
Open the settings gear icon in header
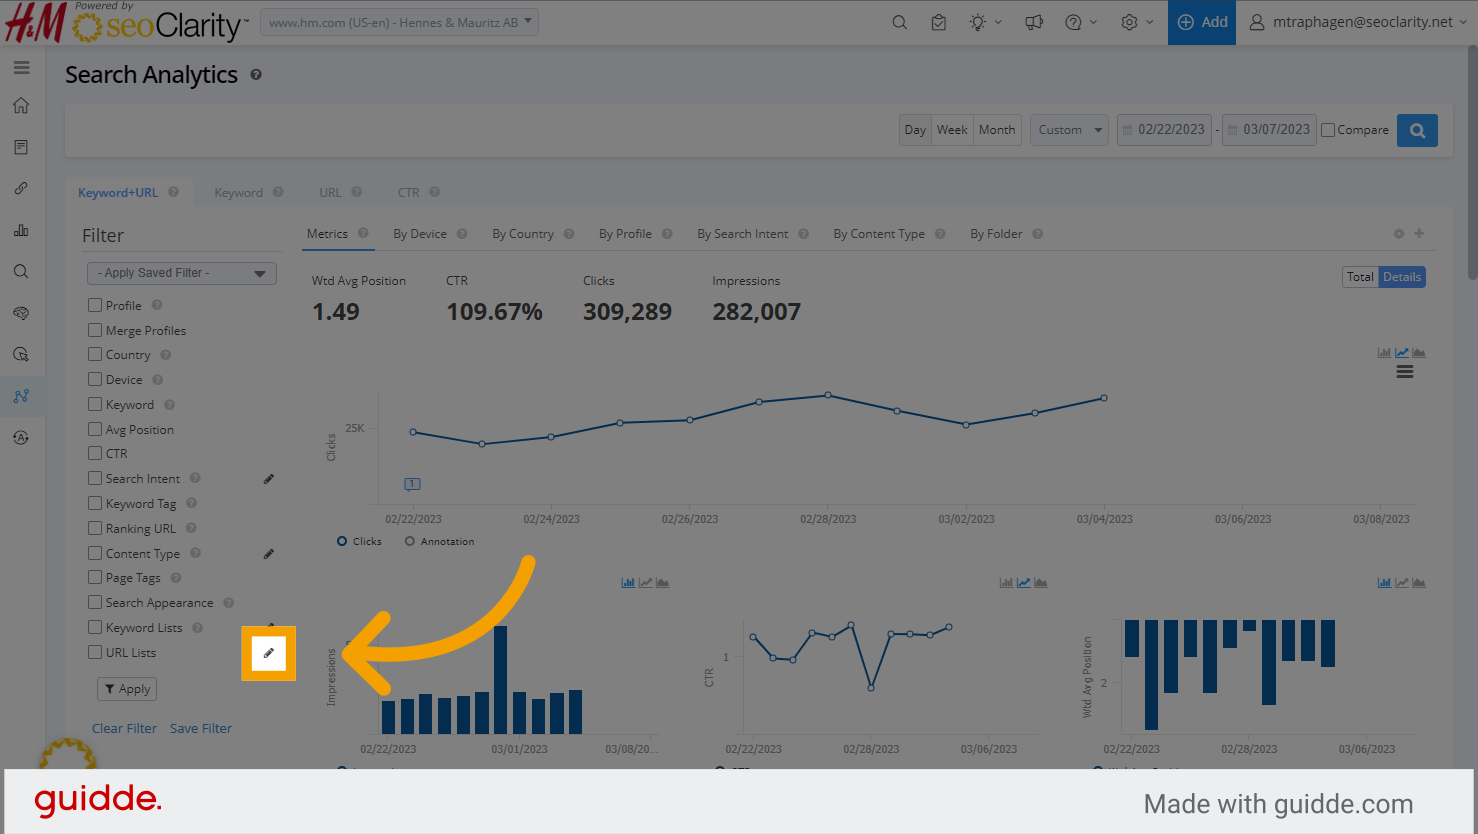[x=1129, y=22]
